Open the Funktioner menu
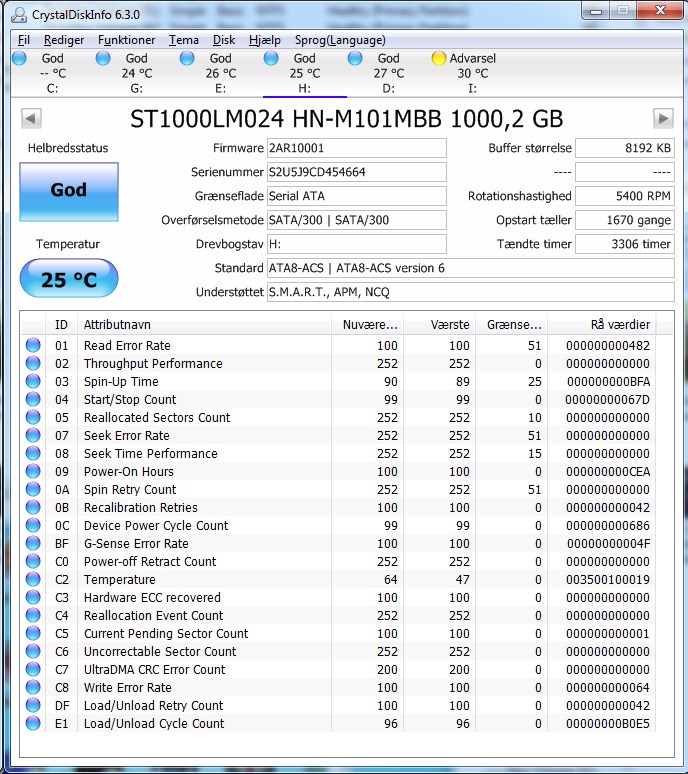The image size is (688, 774). (126, 40)
